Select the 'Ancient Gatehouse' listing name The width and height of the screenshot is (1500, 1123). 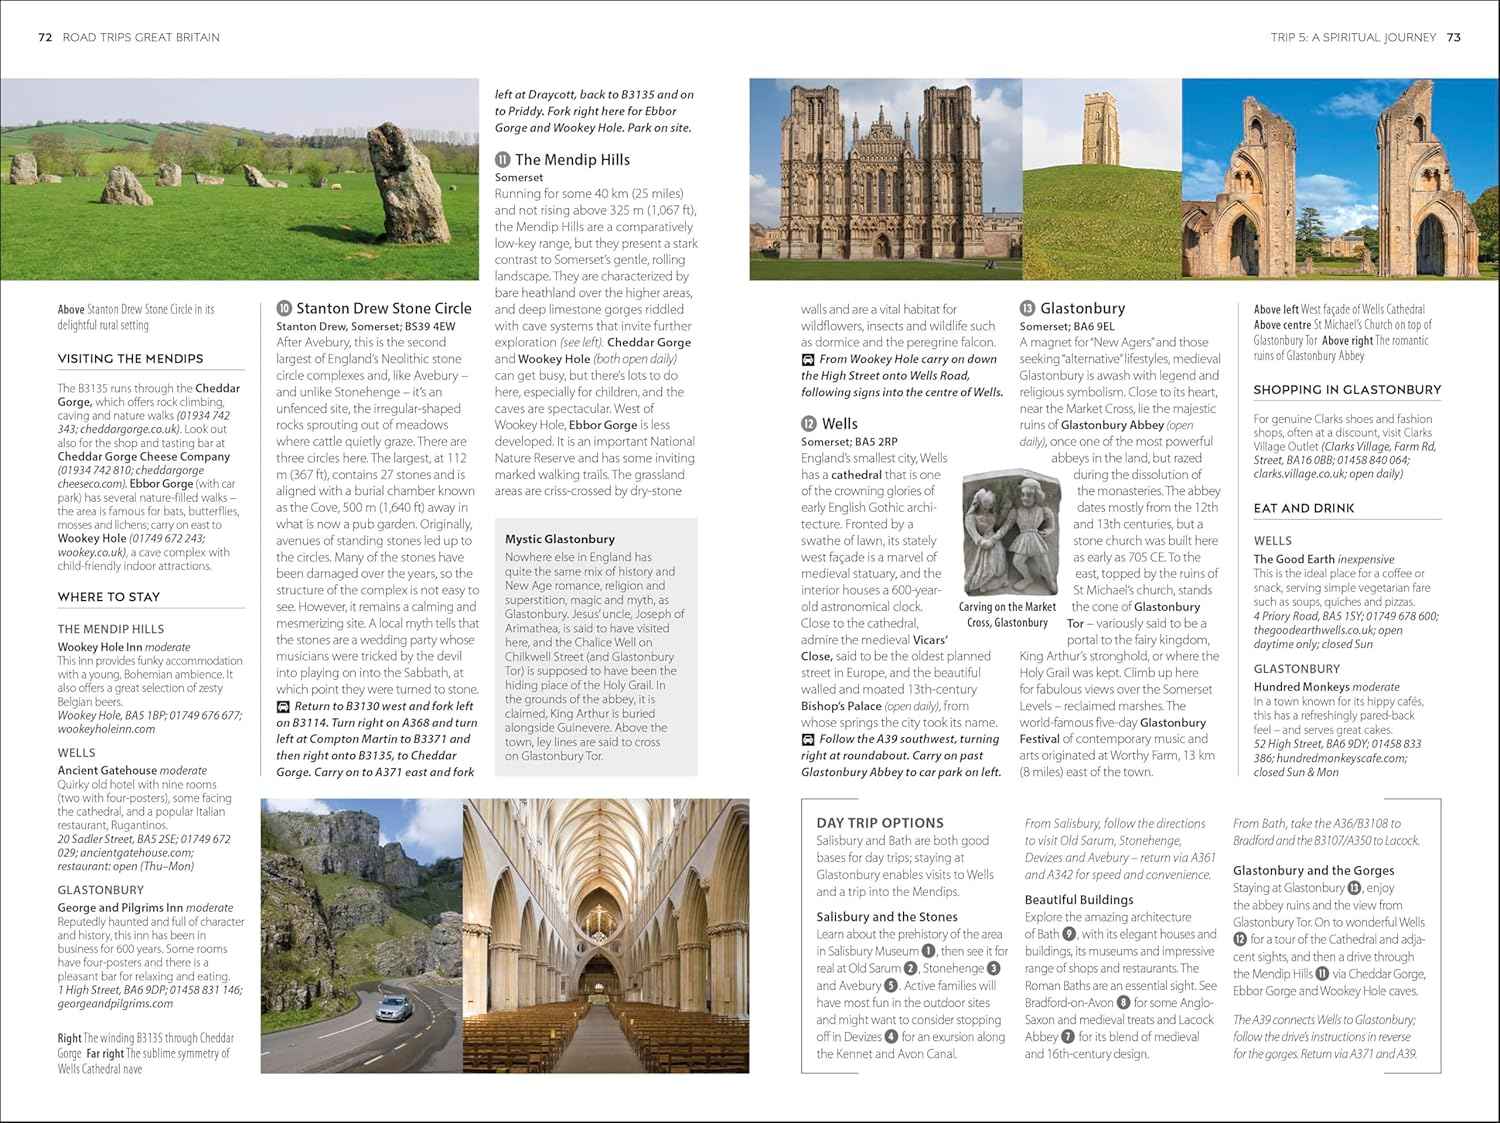tap(107, 771)
